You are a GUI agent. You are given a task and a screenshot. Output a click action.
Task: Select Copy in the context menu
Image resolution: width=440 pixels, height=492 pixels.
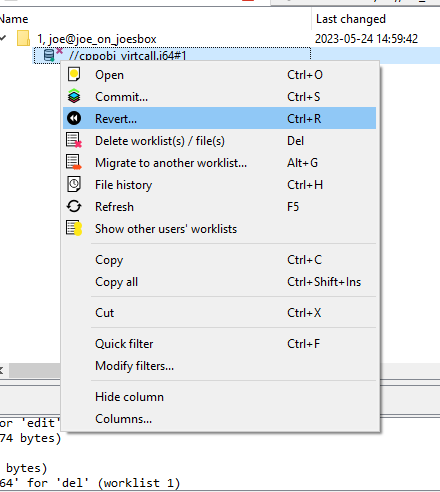[x=219, y=260]
